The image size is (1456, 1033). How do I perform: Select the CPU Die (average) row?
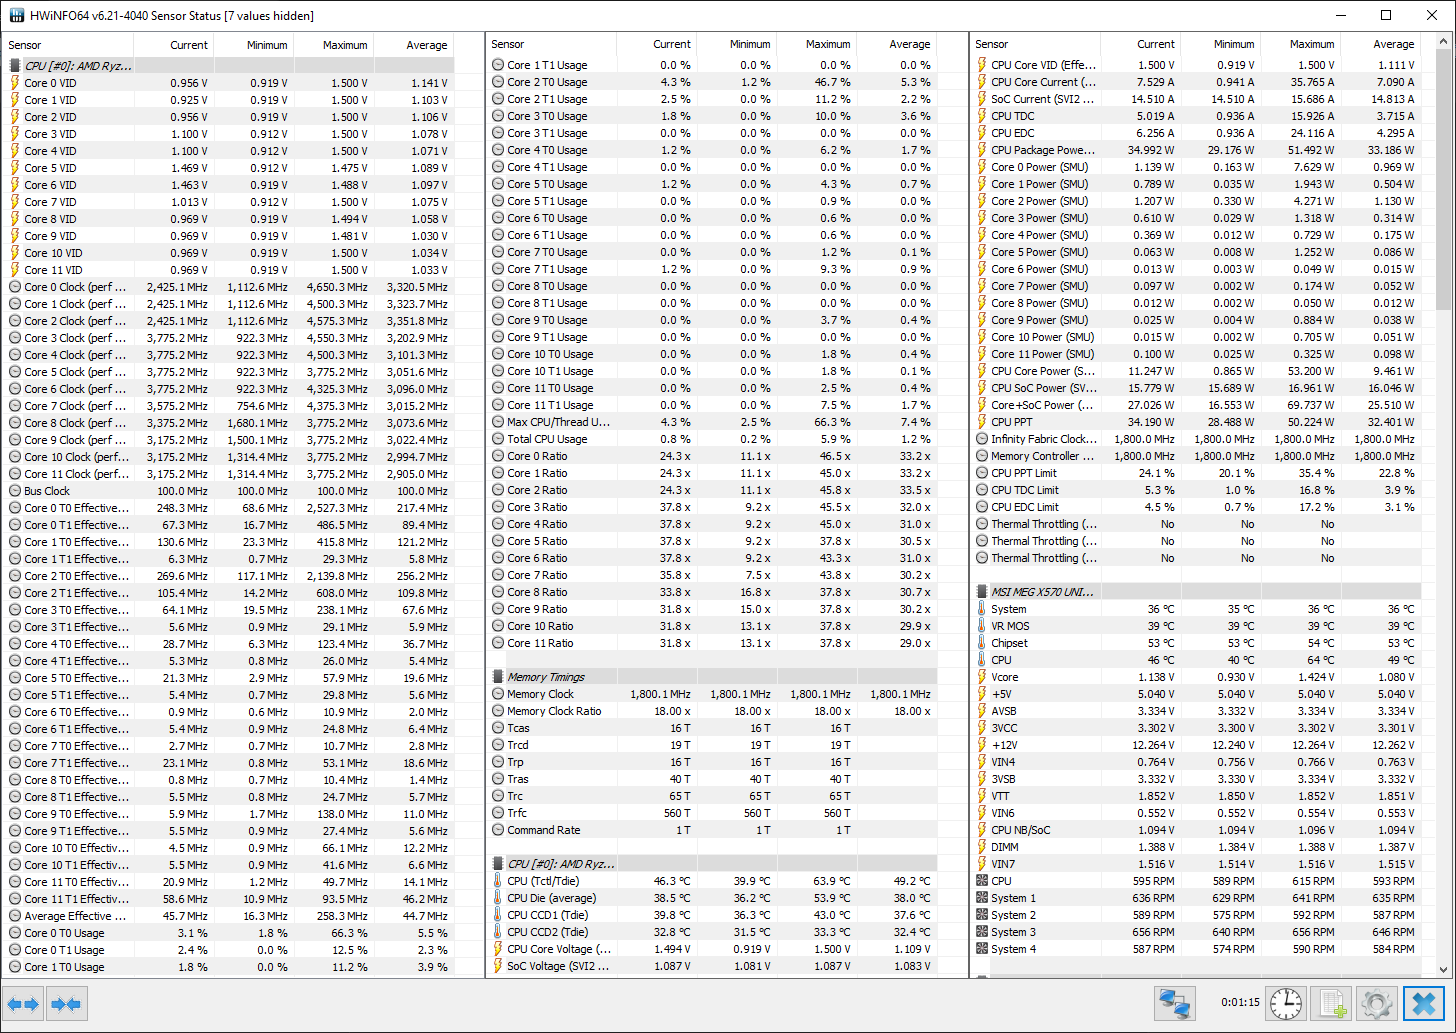tap(714, 898)
